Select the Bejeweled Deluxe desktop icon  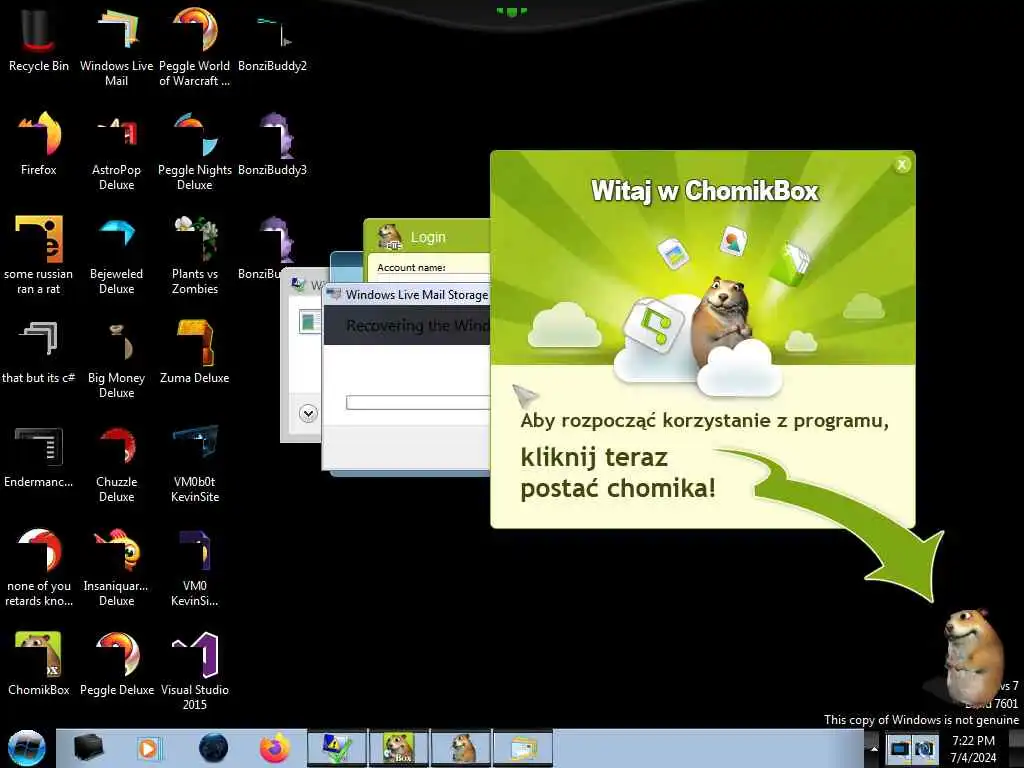pyautogui.click(x=116, y=255)
